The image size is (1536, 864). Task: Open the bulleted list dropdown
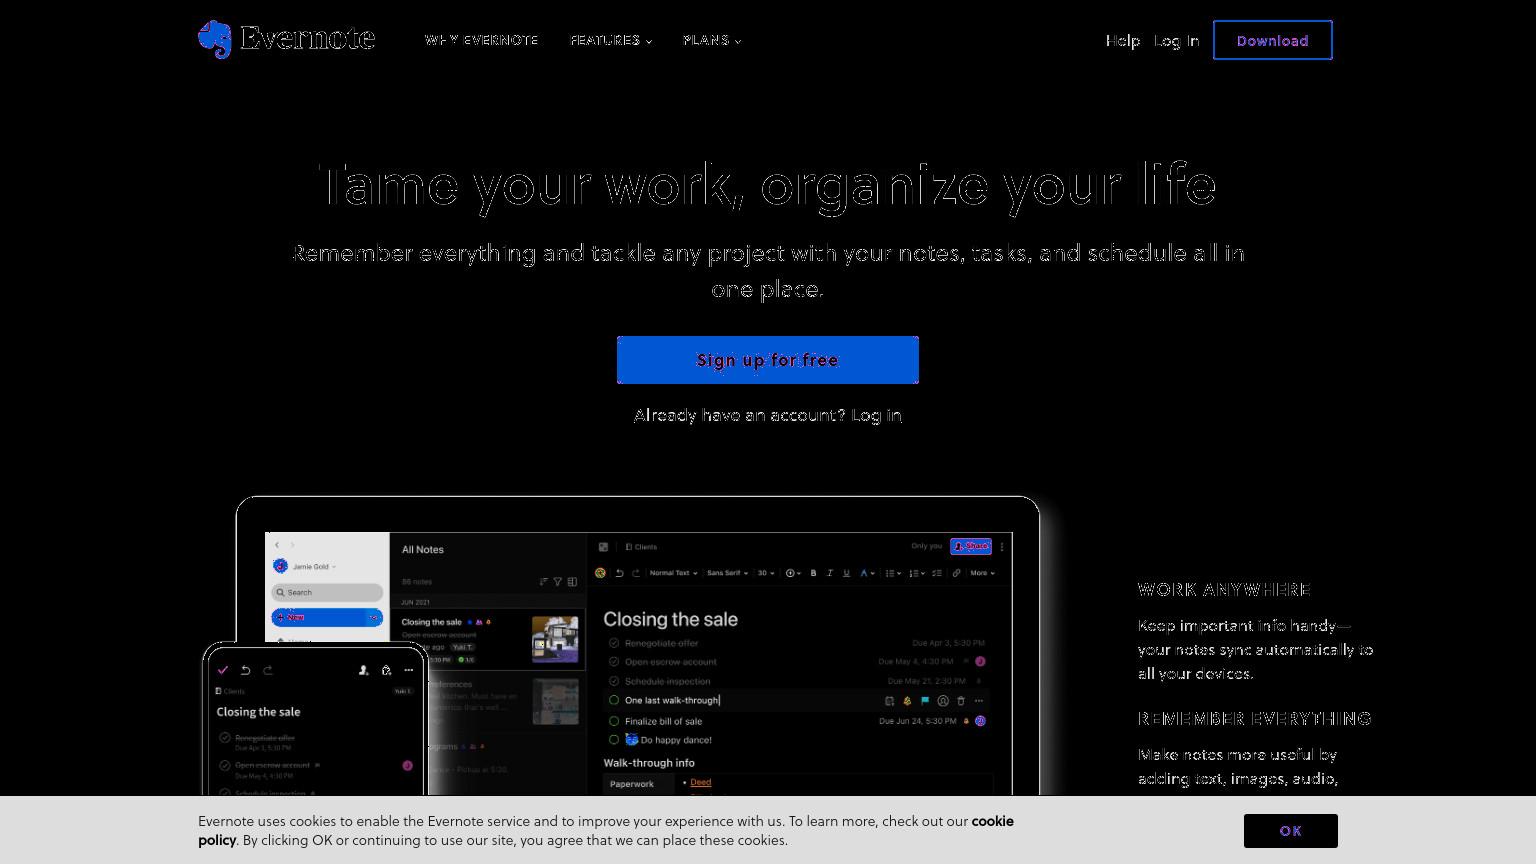pos(893,573)
